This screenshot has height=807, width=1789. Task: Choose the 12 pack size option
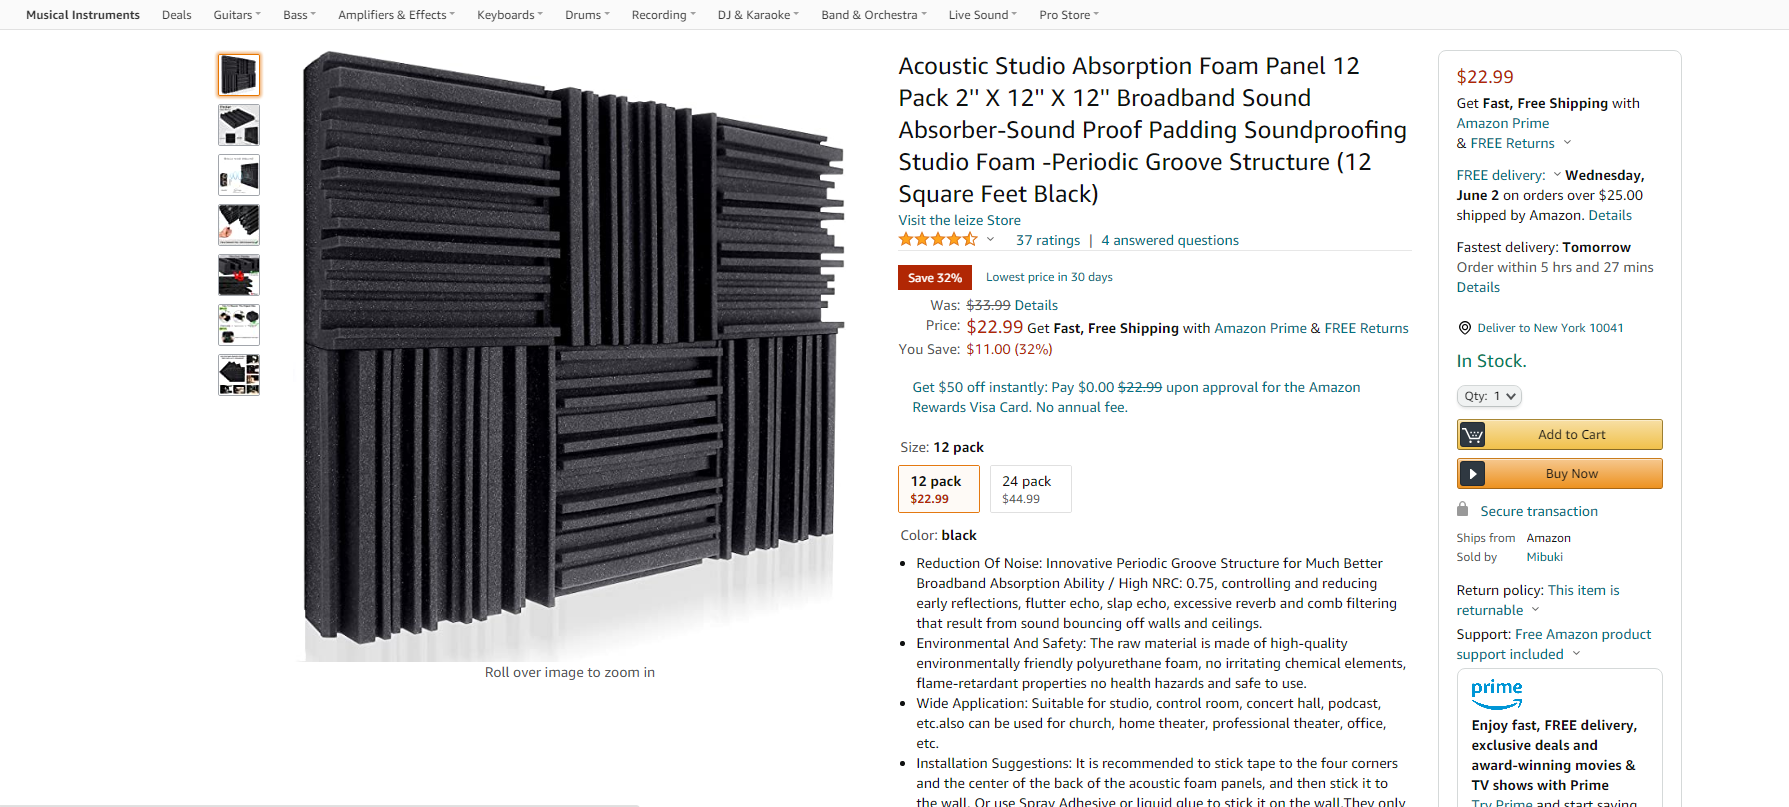(938, 489)
